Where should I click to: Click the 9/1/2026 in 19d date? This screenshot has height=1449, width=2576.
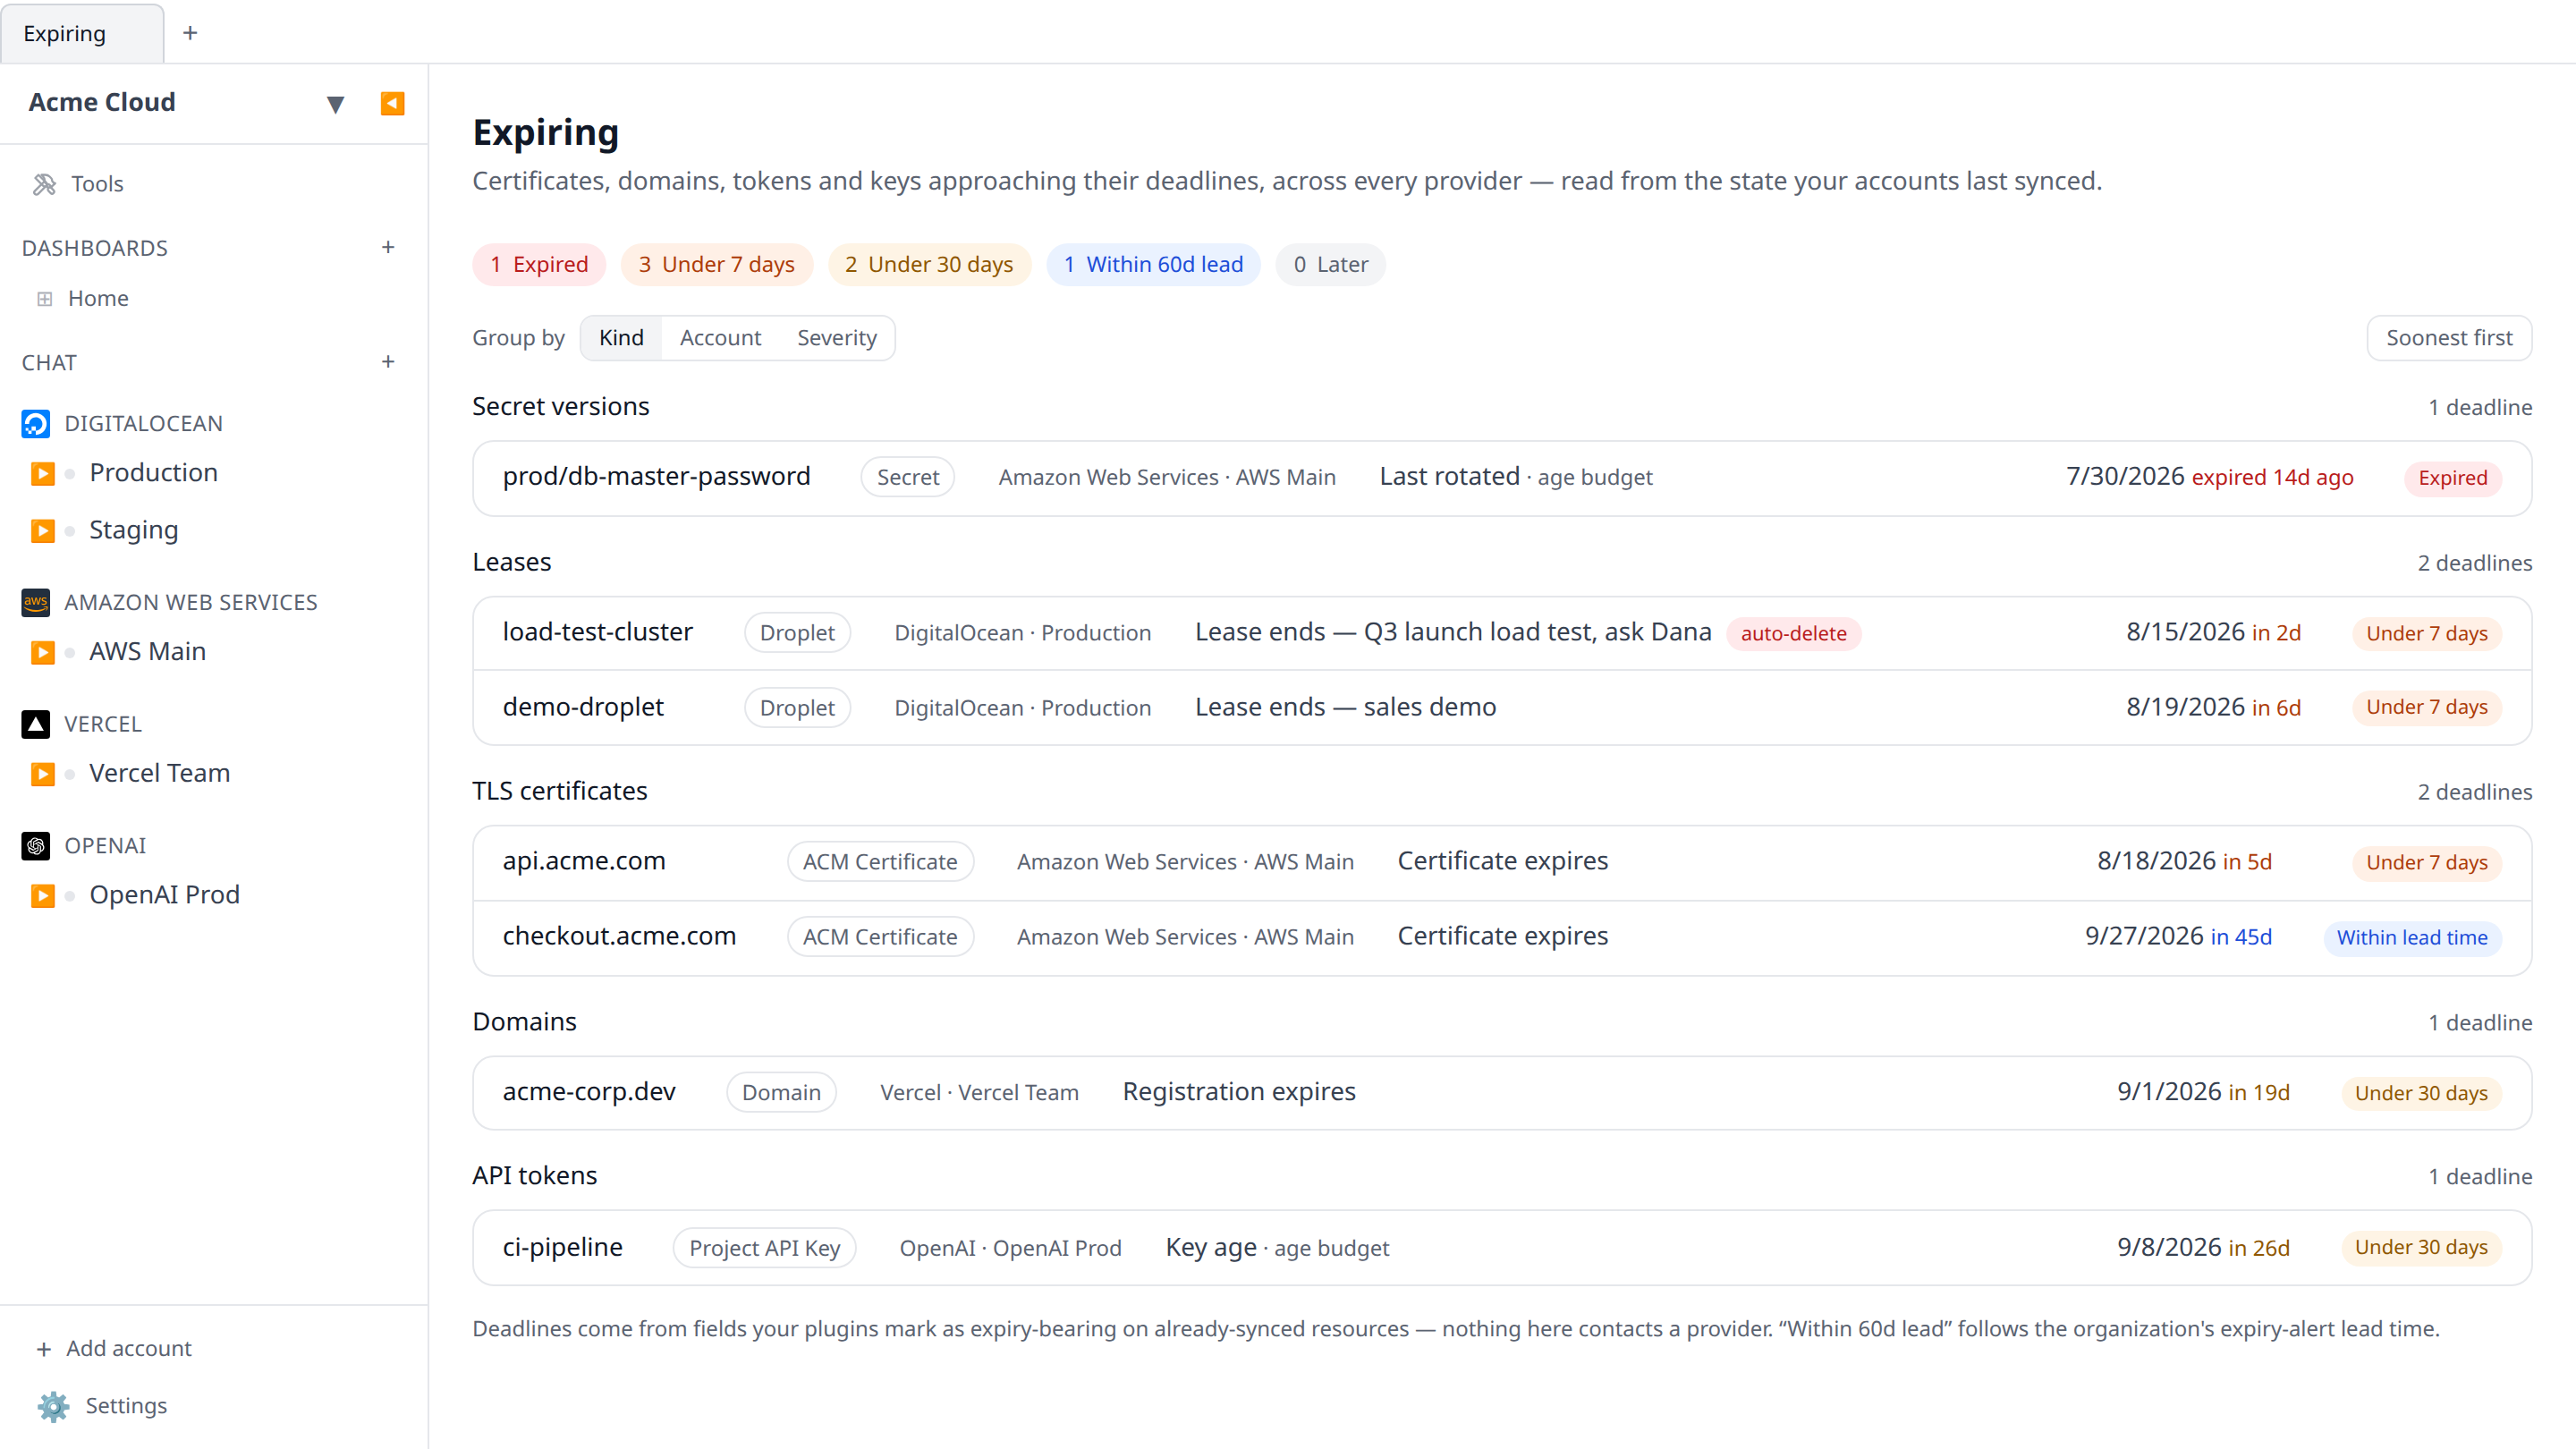[2203, 1092]
